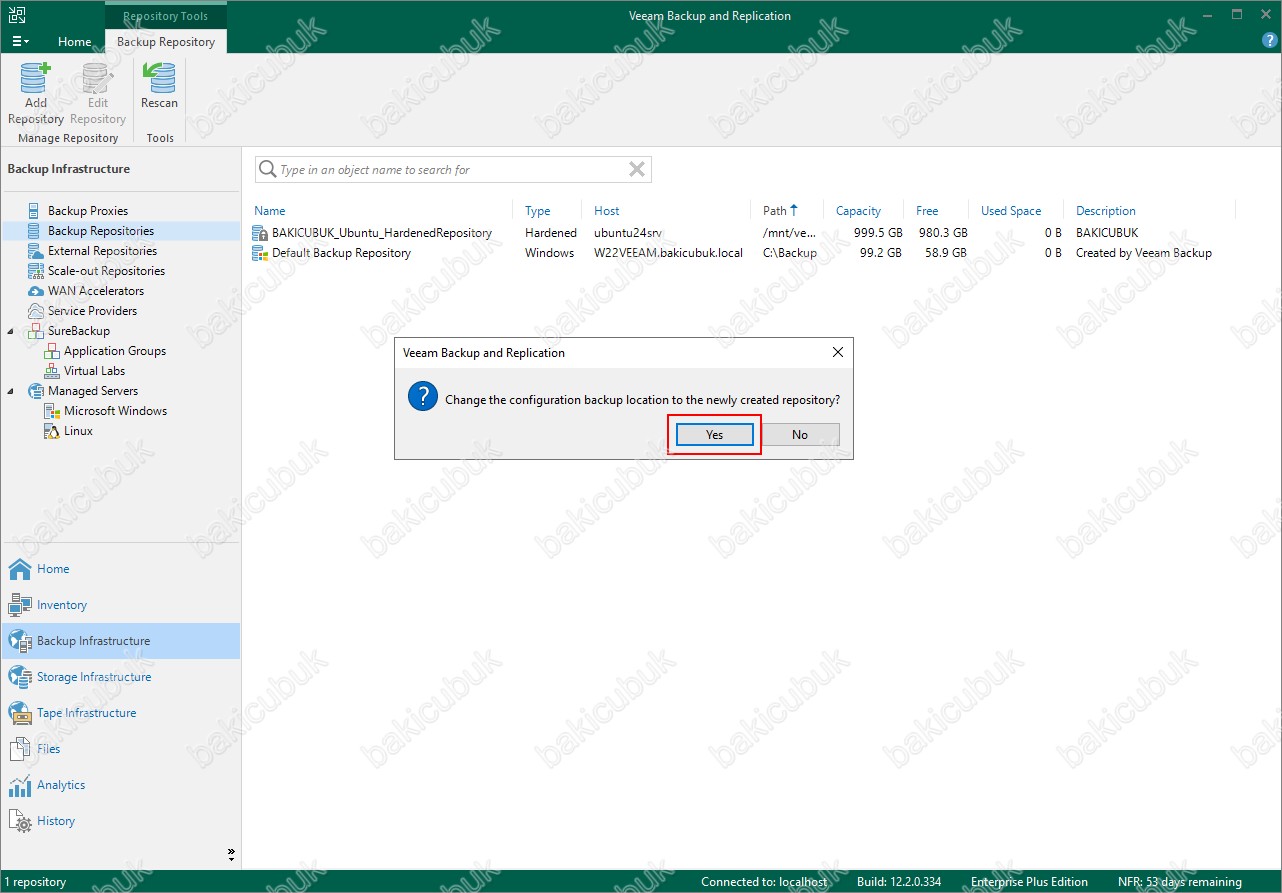
Task: Select Application Groups node
Action: [115, 351]
